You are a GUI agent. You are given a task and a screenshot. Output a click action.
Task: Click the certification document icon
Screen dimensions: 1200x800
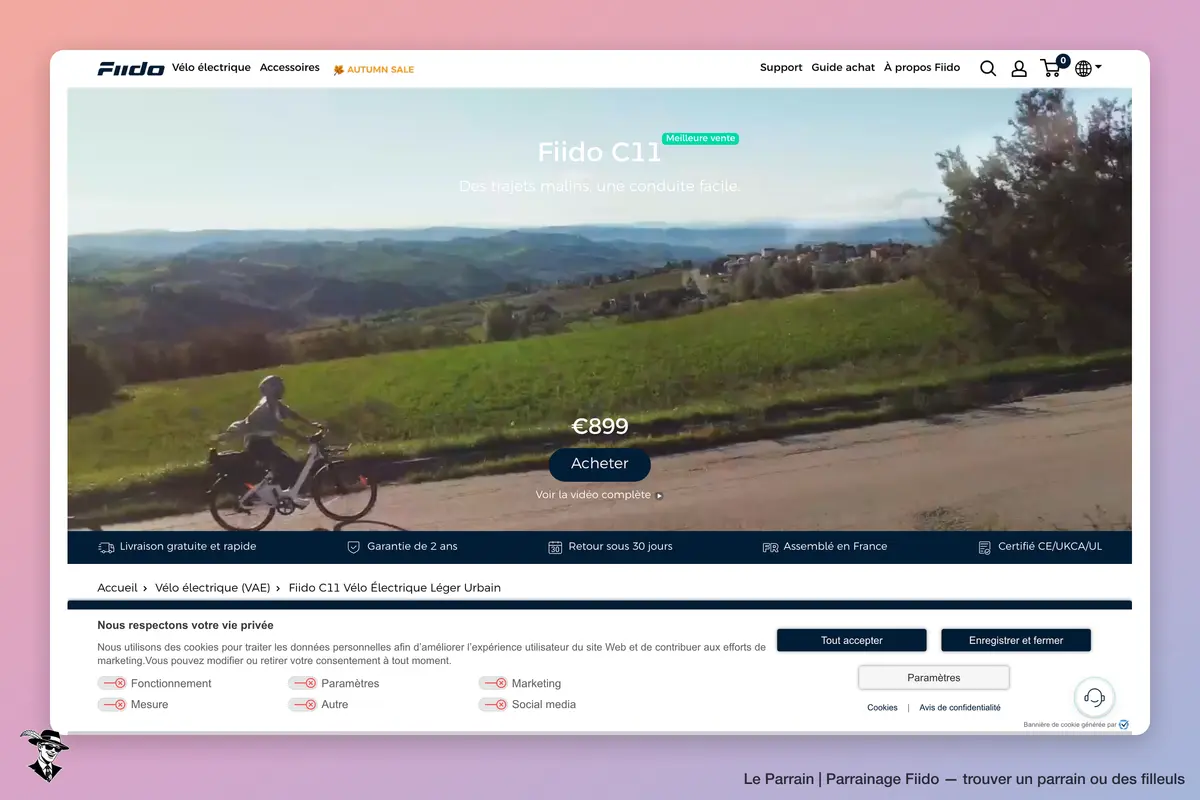click(x=985, y=547)
